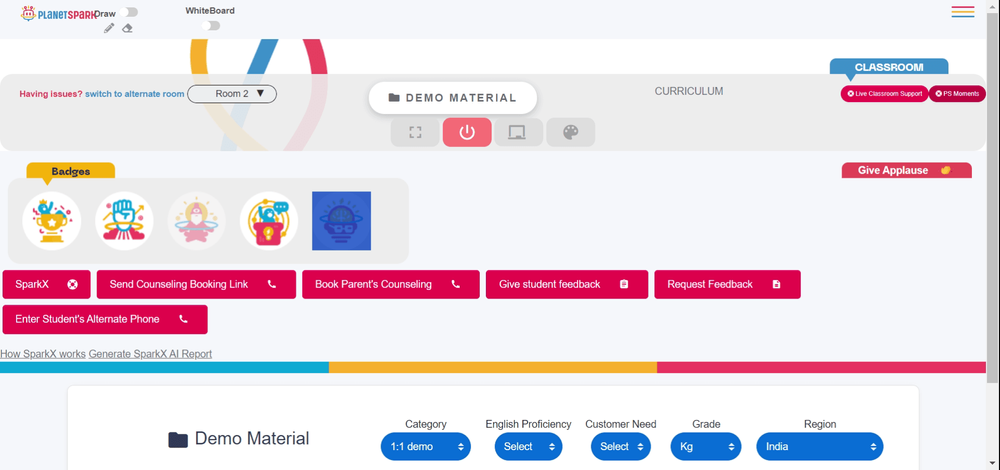Open the Region India dropdown
The image size is (1000, 470).
[x=820, y=446]
